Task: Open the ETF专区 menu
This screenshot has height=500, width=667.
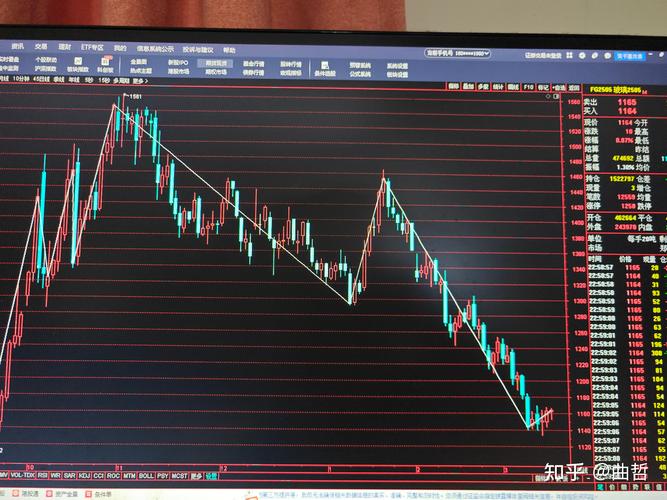Action: pyautogui.click(x=92, y=47)
